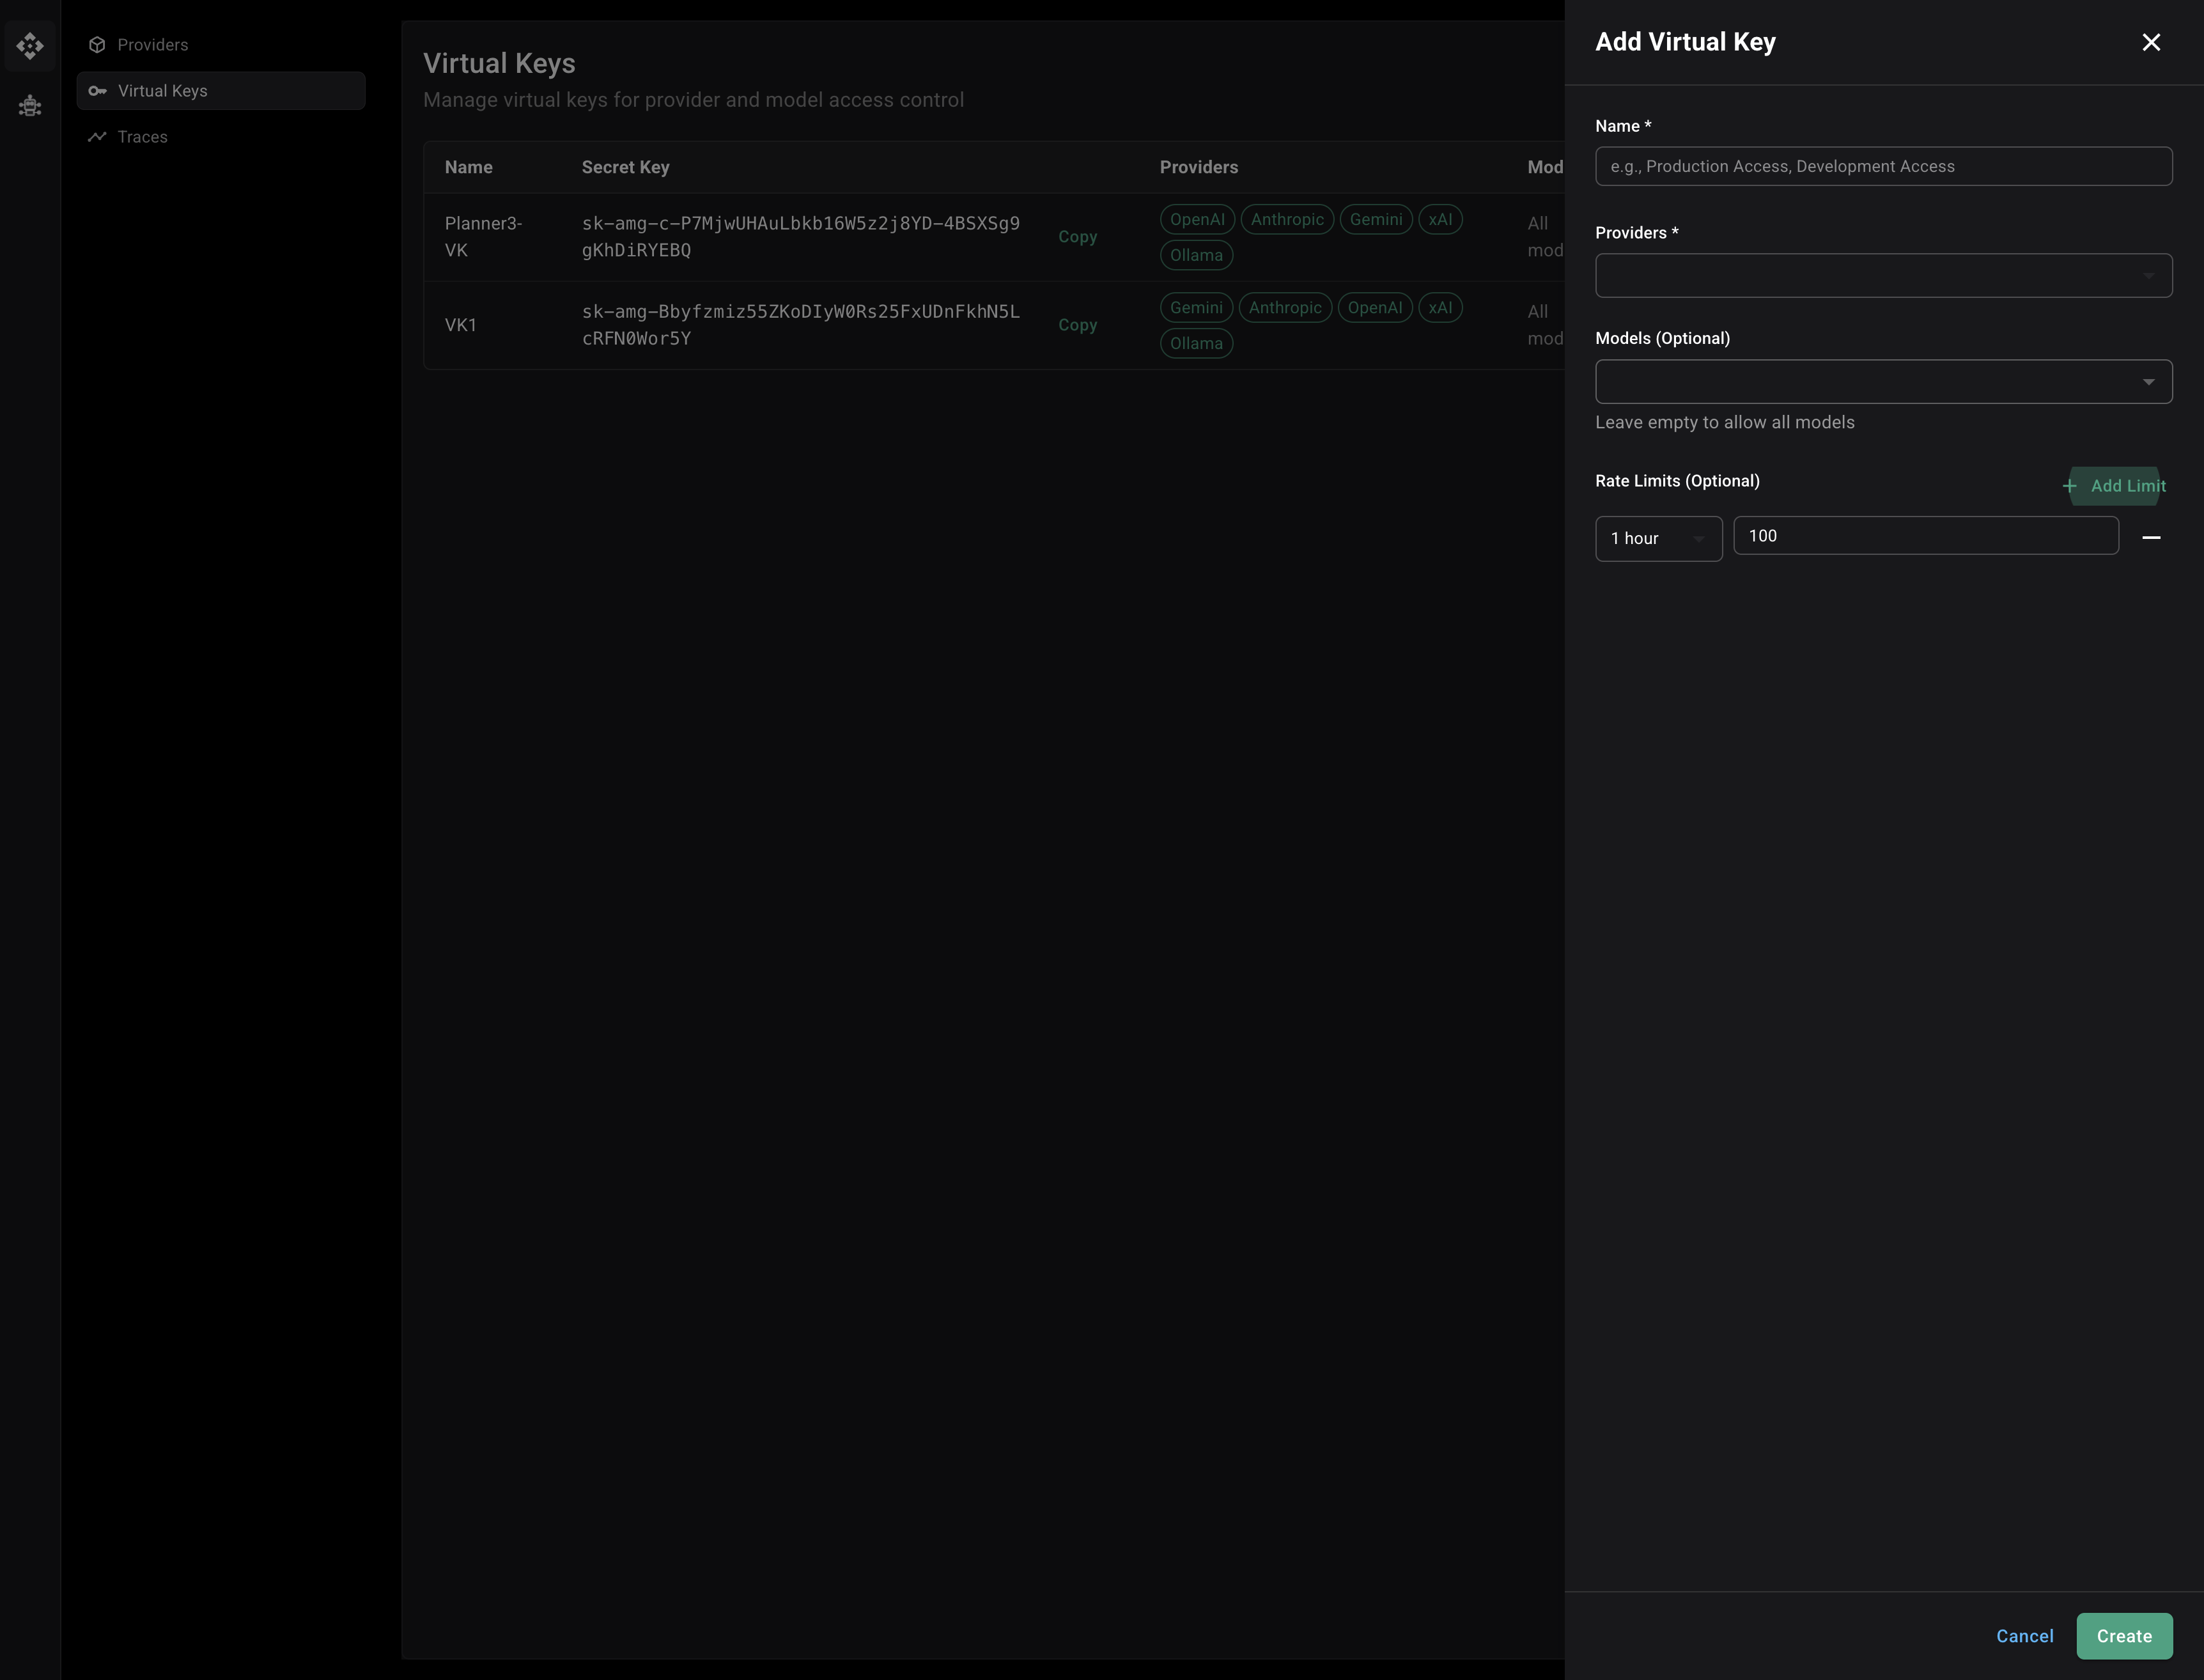Click the plus icon on Add Limit
This screenshot has width=2204, height=1680.
point(2070,486)
